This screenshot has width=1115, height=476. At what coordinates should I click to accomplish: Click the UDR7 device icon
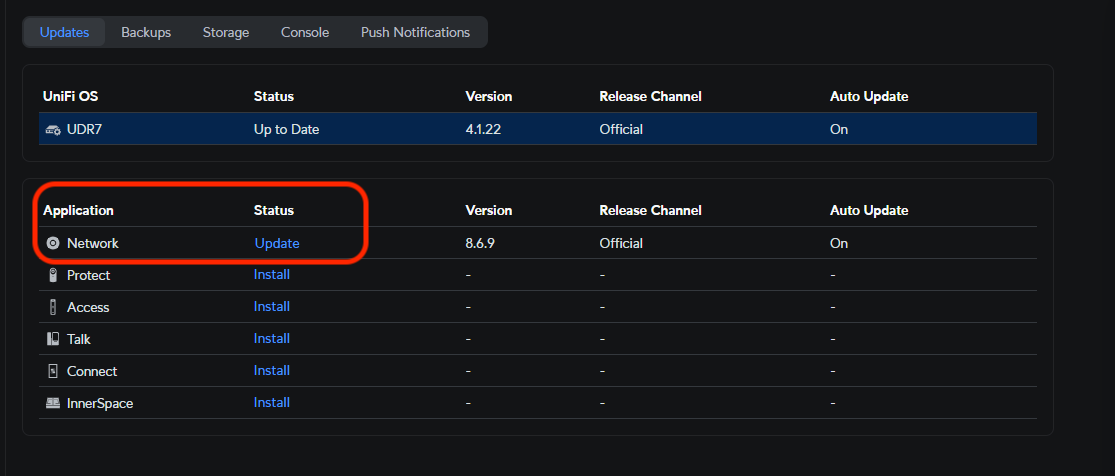(x=53, y=129)
